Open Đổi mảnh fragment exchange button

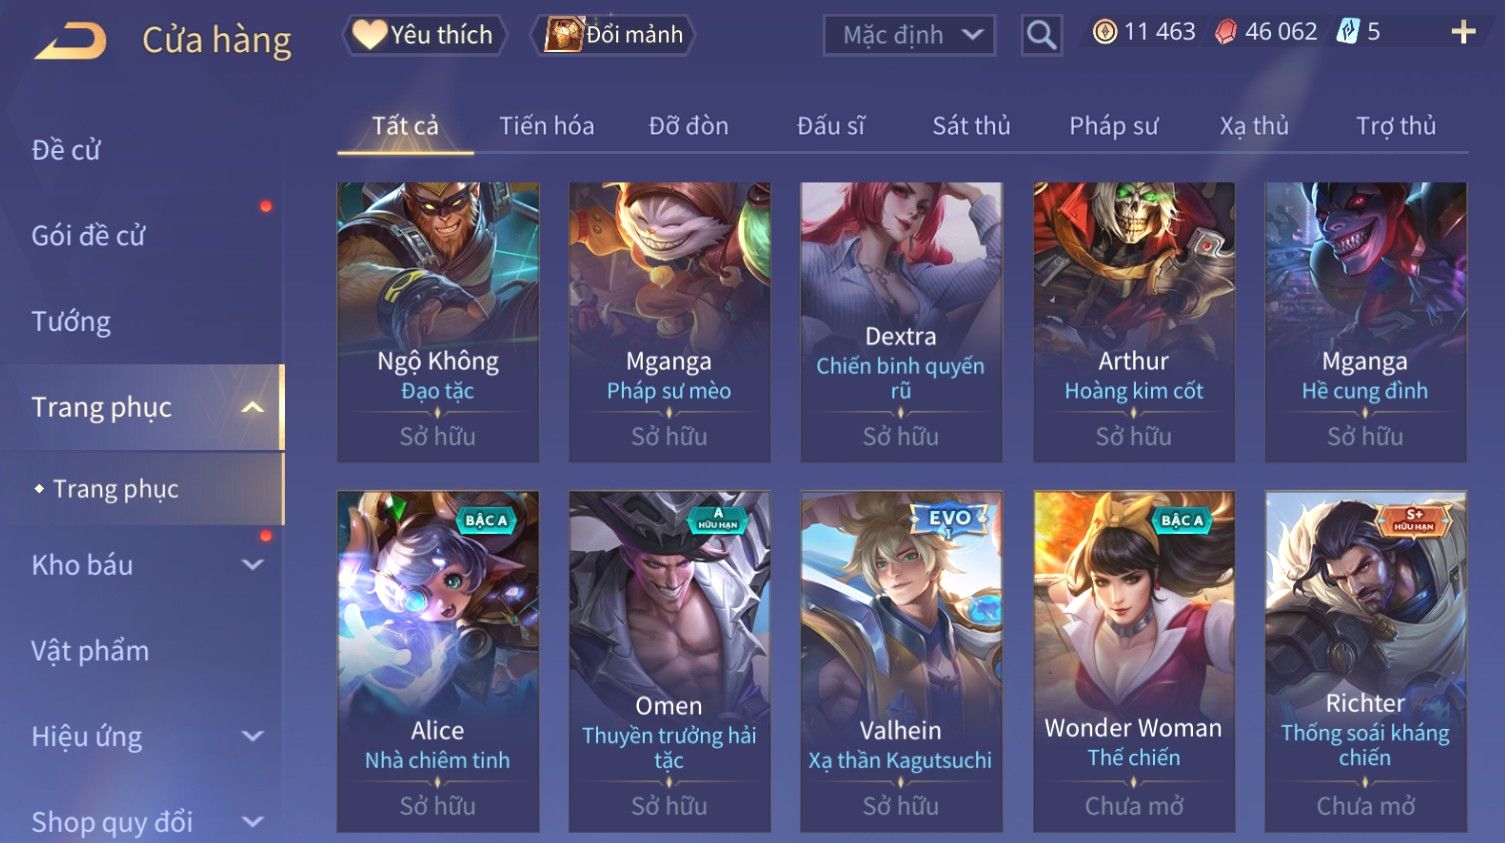(613, 35)
